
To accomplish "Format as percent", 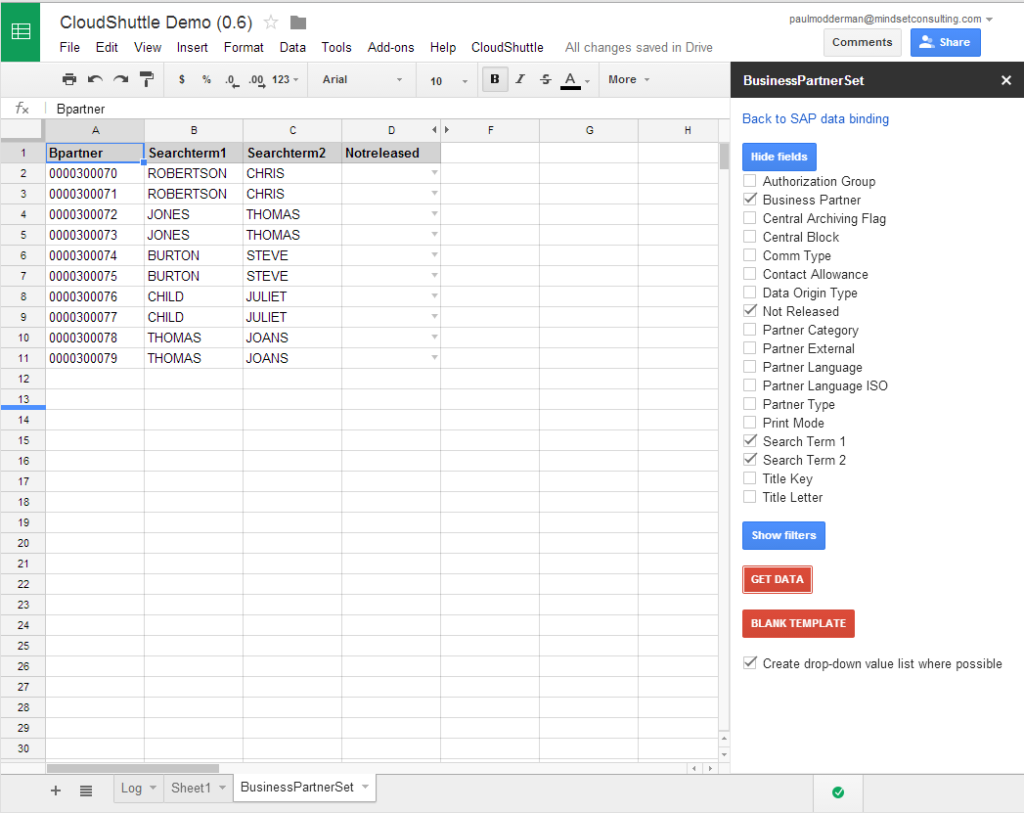I will 206,80.
